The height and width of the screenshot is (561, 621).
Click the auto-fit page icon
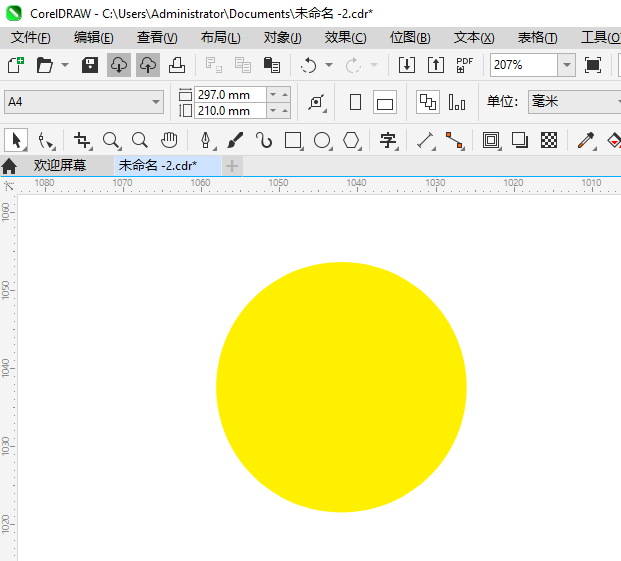[317, 103]
